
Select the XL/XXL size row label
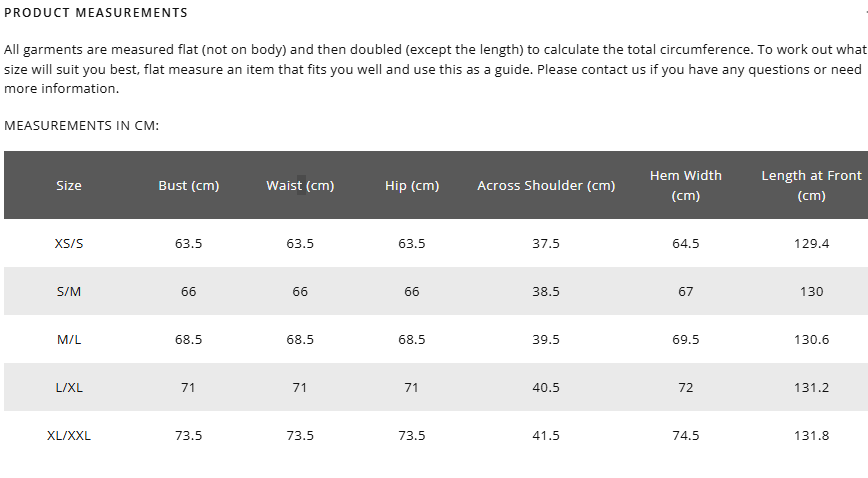coord(69,435)
